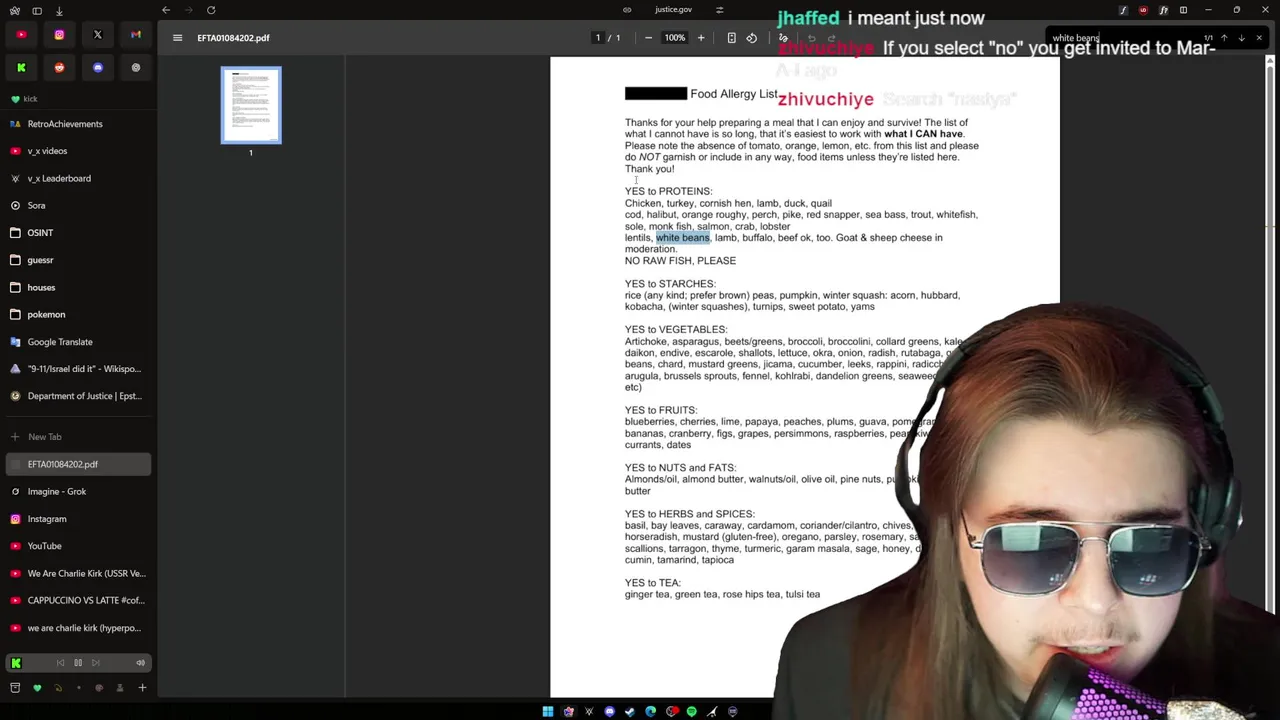1280x720 pixels.
Task: Open Spotify from the taskbar
Action: pos(691,712)
